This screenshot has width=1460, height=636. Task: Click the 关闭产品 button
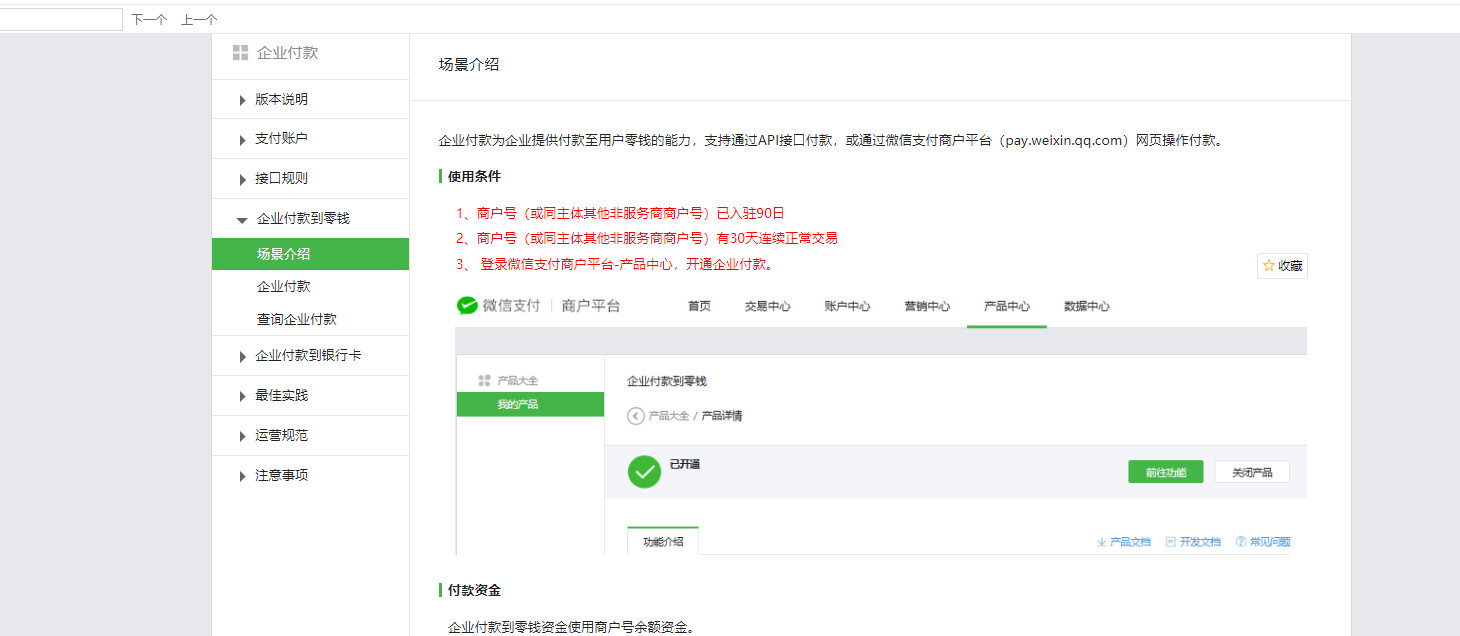[x=1252, y=472]
